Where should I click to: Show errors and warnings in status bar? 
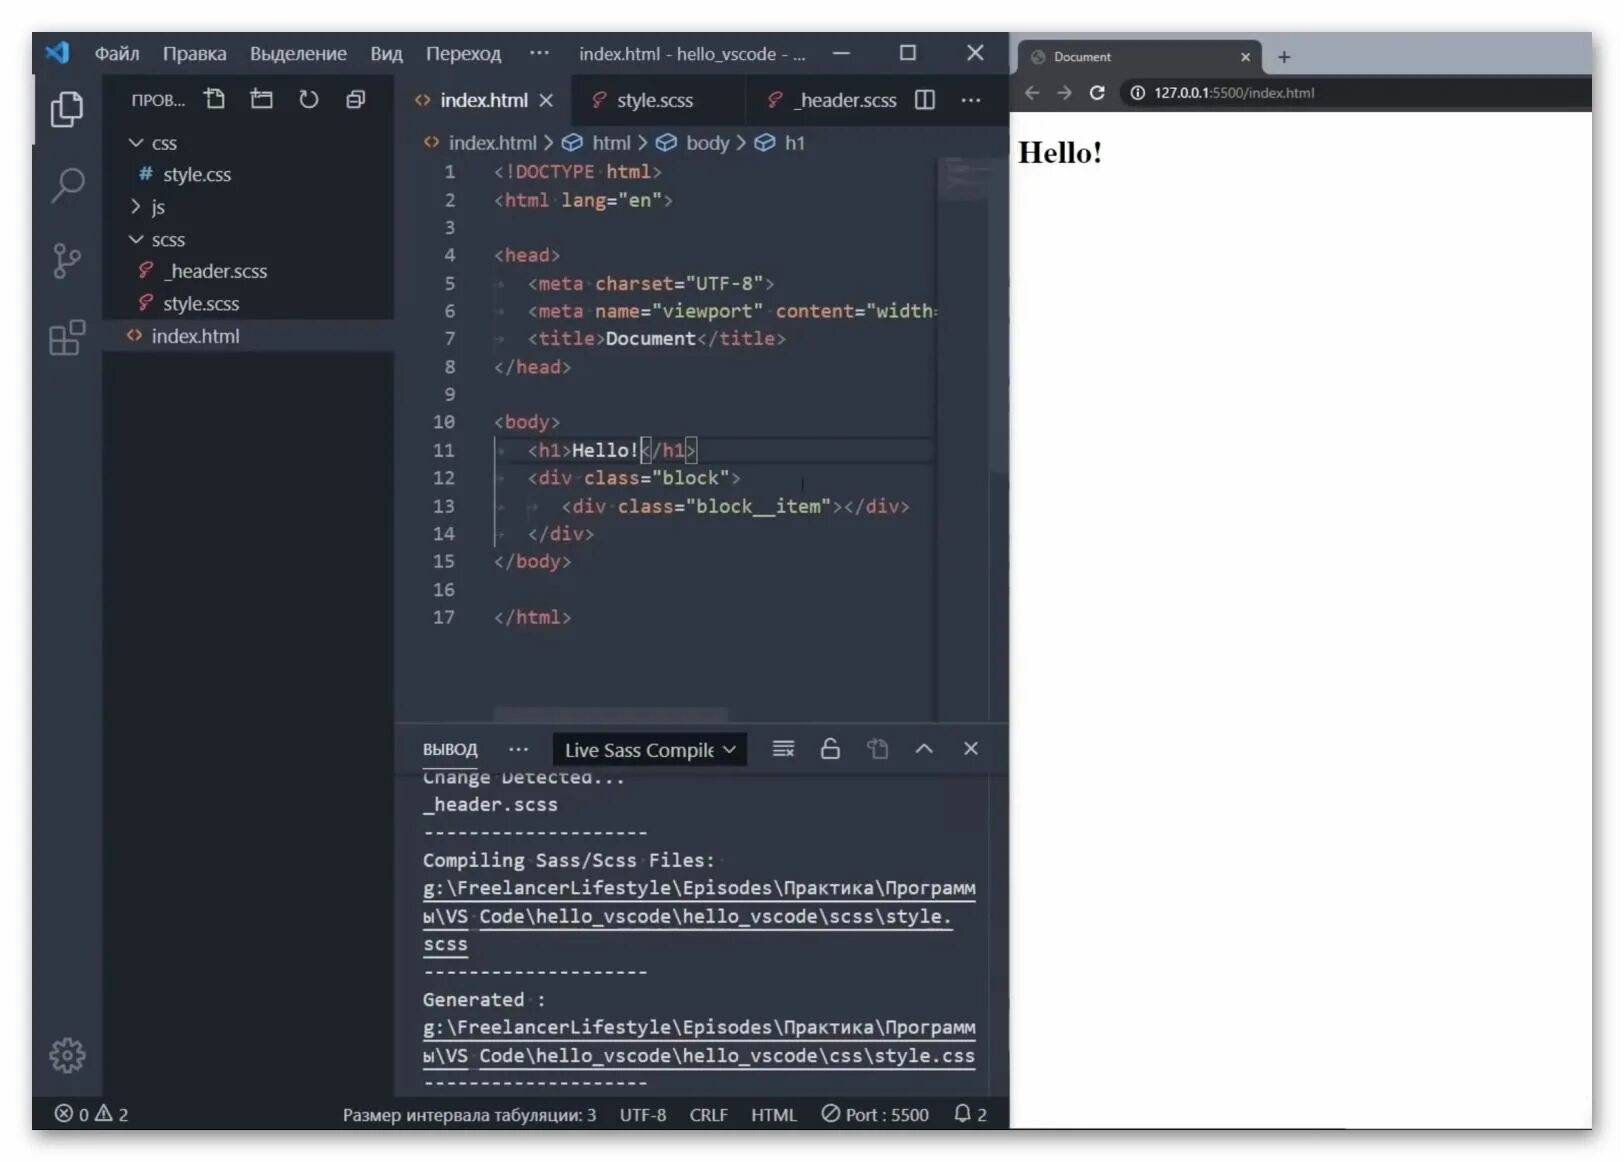pos(91,1114)
